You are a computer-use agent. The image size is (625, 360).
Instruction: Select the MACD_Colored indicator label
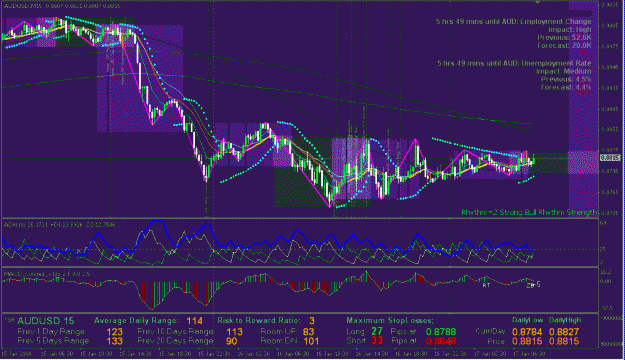click(x=47, y=274)
